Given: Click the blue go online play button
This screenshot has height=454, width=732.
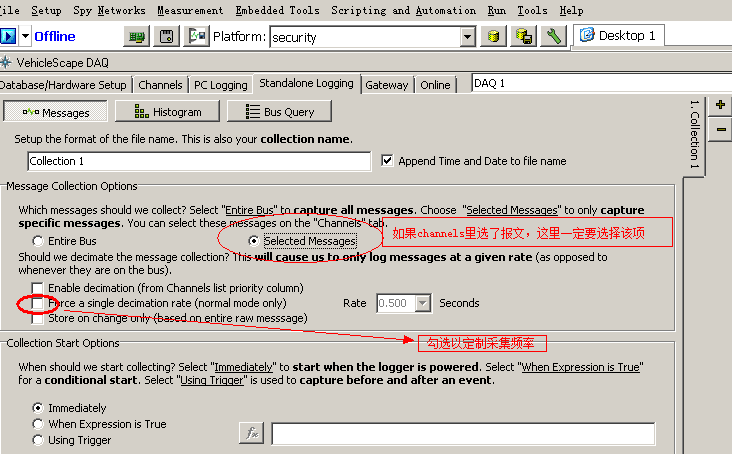Looking at the screenshot, I should [8, 36].
